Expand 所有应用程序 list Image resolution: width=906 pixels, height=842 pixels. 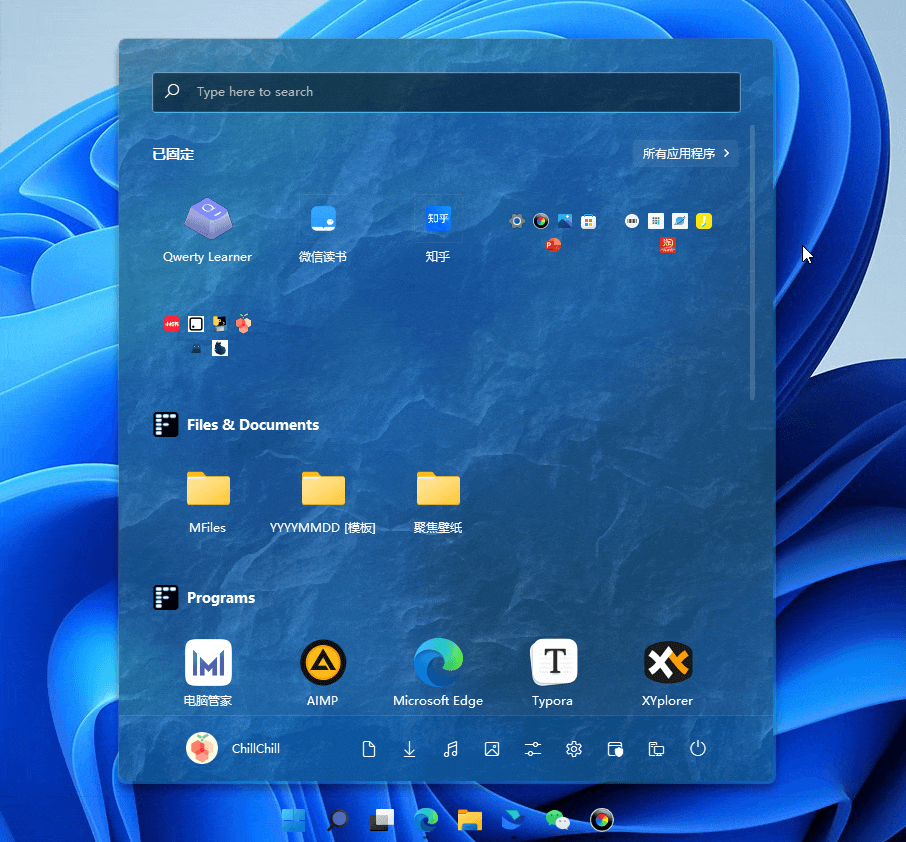[x=685, y=154]
